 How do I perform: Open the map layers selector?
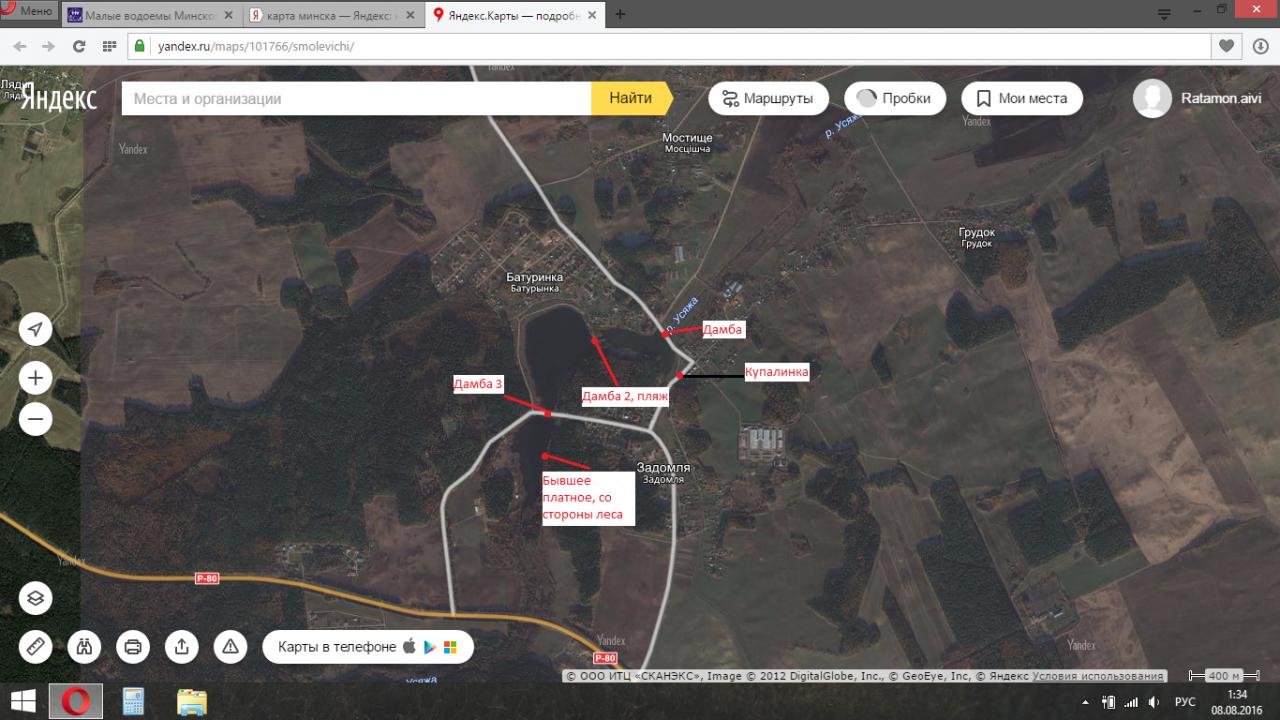click(35, 598)
